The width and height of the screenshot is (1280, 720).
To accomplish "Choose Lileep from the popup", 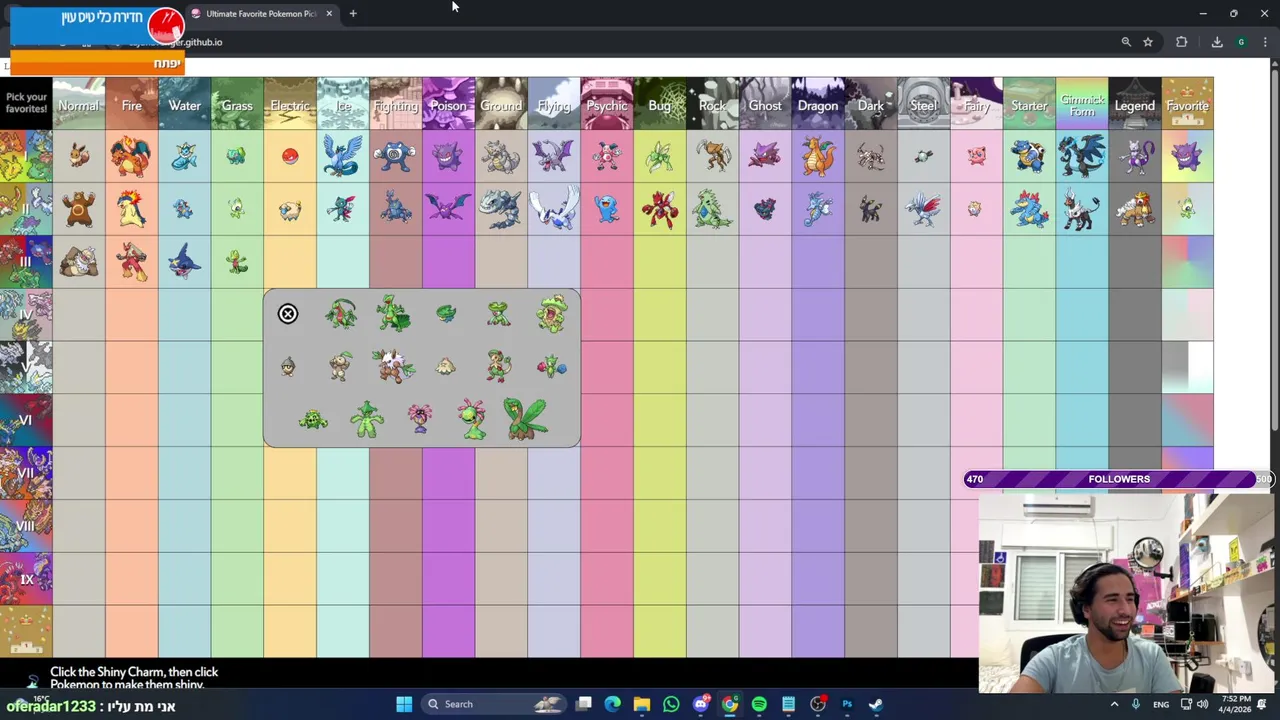I will (x=420, y=419).
